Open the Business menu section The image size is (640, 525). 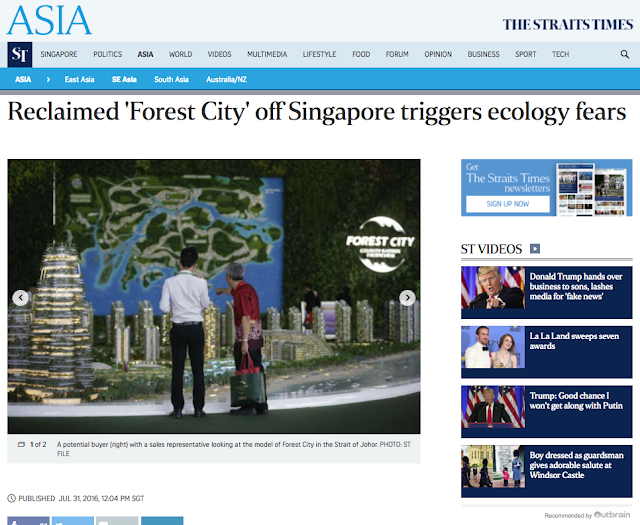coord(483,54)
